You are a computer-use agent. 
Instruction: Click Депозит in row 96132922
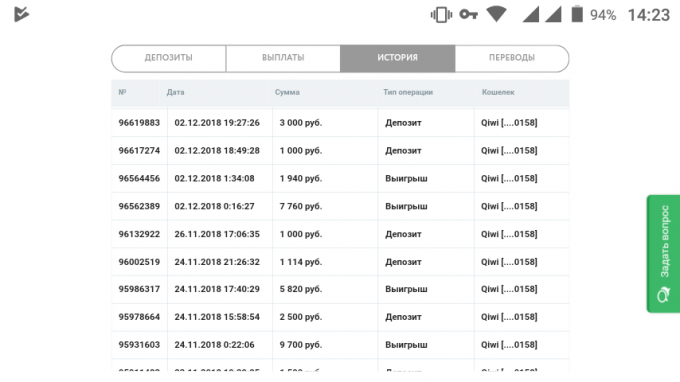403,235
